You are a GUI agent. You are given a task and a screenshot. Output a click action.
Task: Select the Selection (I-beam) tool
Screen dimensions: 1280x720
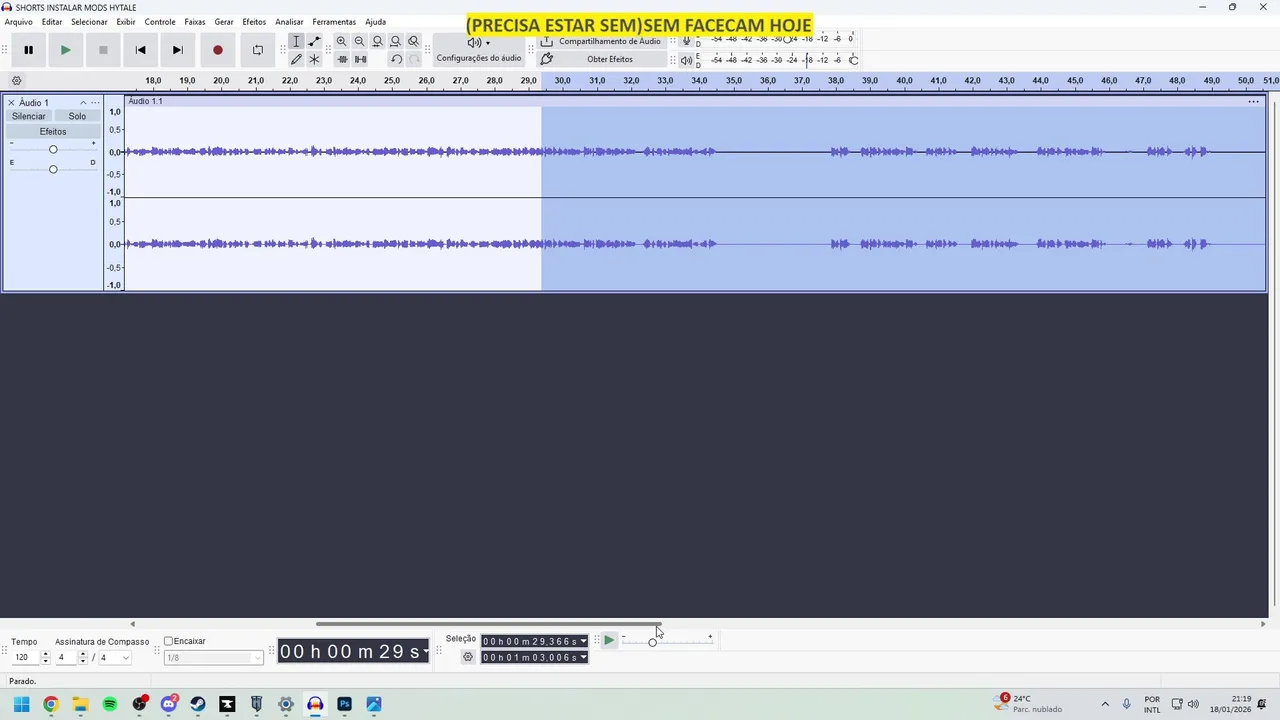coord(296,41)
